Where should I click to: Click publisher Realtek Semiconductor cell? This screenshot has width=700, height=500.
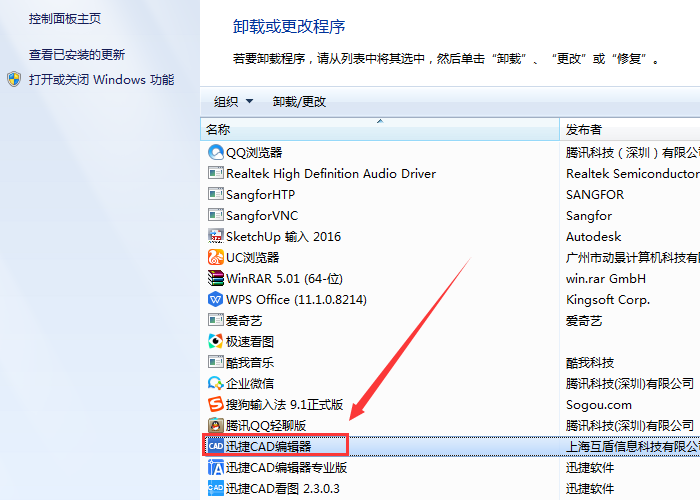pos(633,174)
